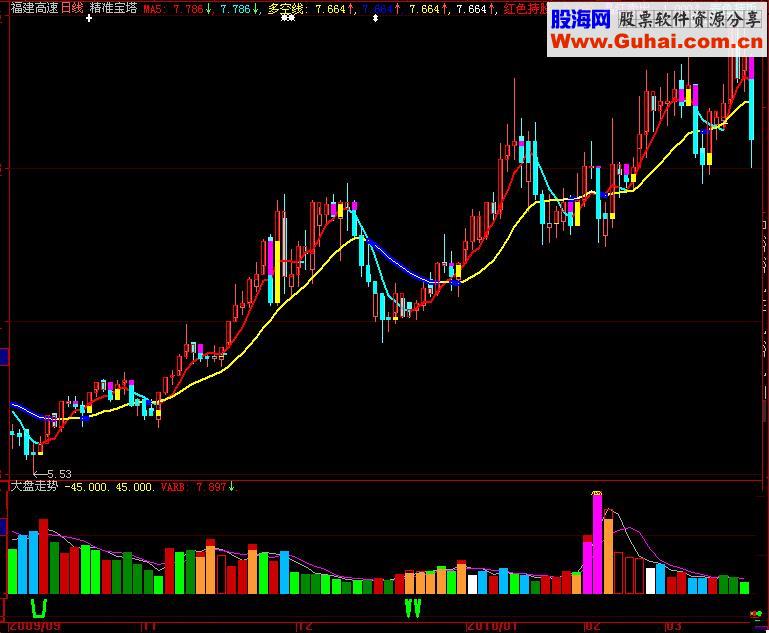This screenshot has width=769, height=633.
Task: Click the green U signal marker
Action: [39, 608]
